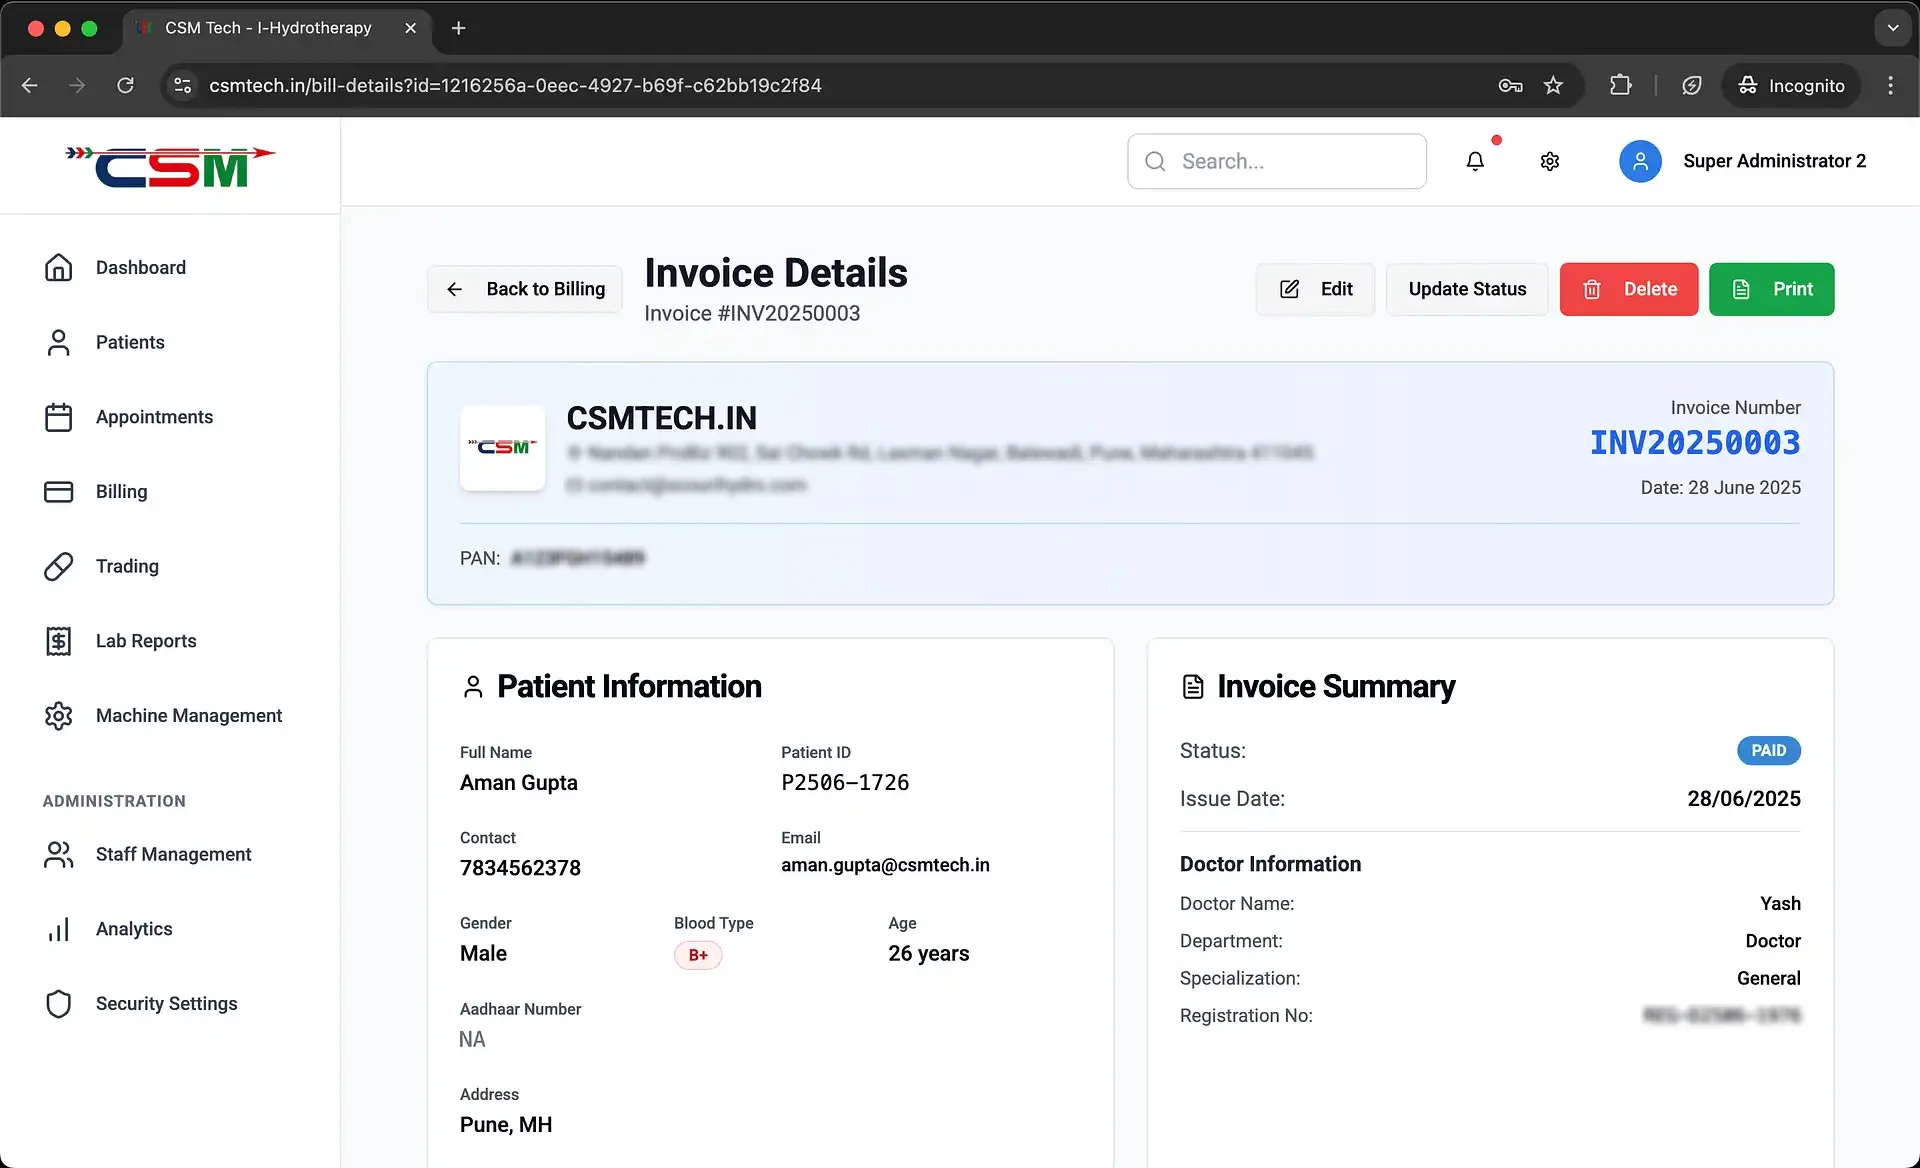Viewport: 1920px width, 1168px height.
Task: View site information icon in address bar
Action: (182, 85)
